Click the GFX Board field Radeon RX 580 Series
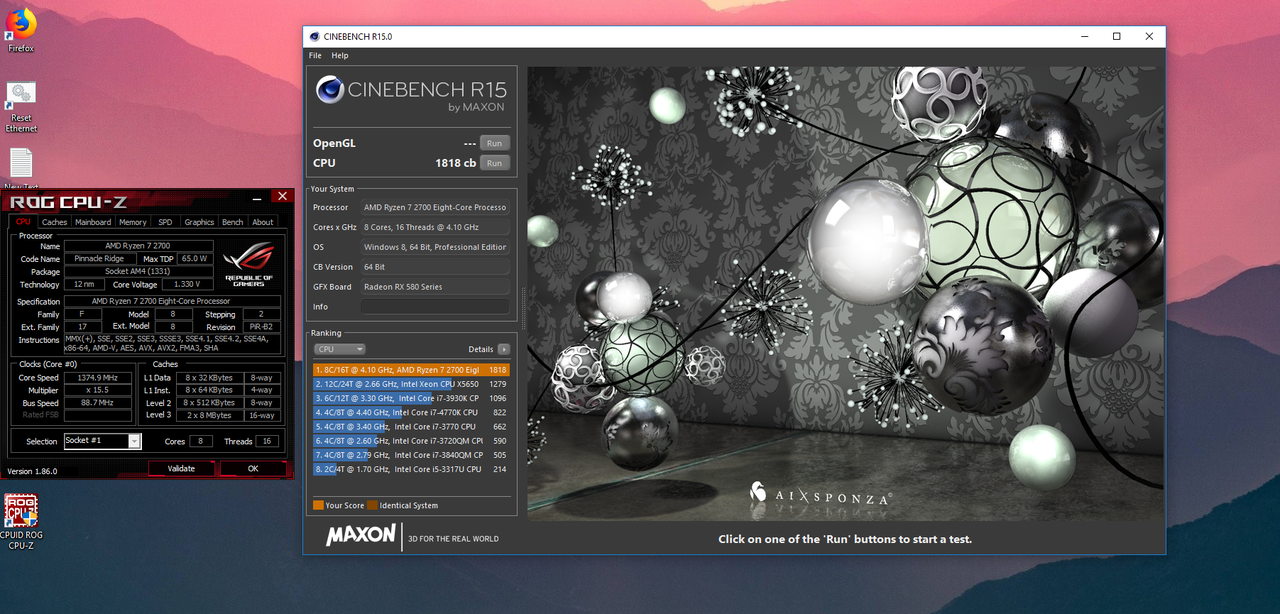Viewport: 1280px width, 614px height. [435, 287]
